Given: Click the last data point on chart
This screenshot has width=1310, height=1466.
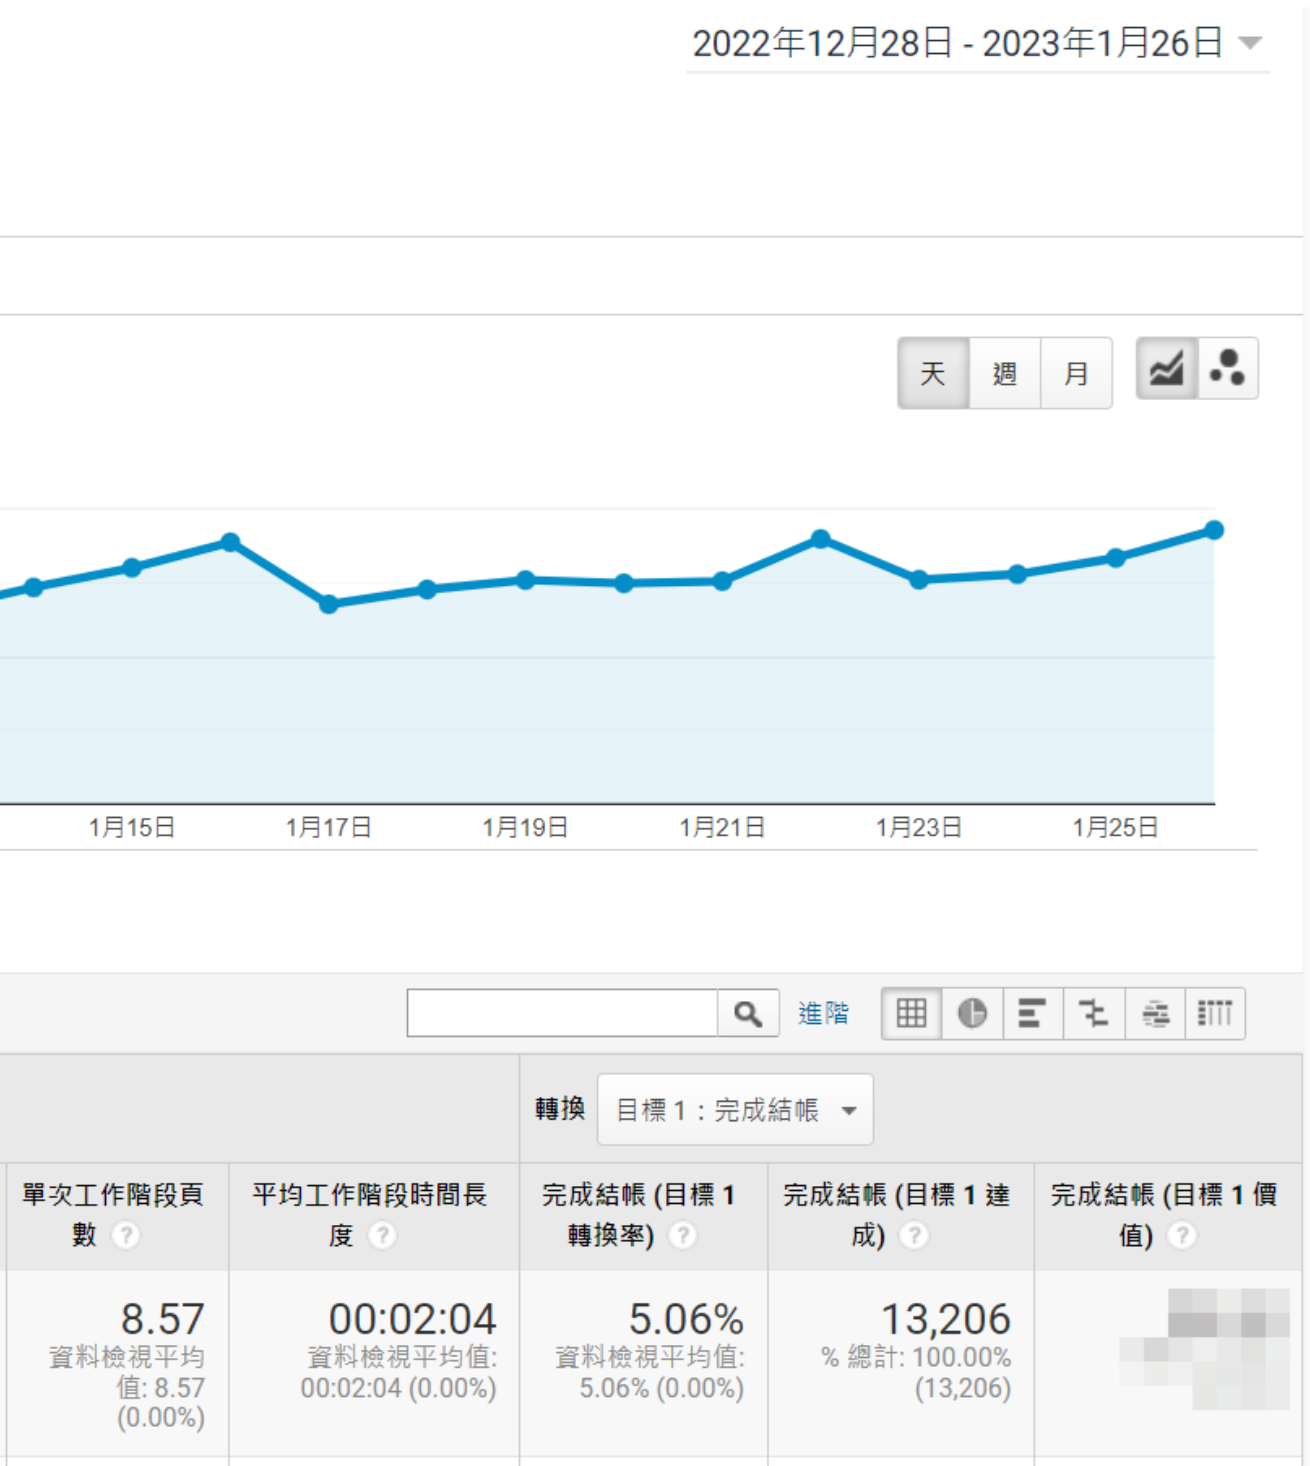Looking at the screenshot, I should pos(1214,530).
